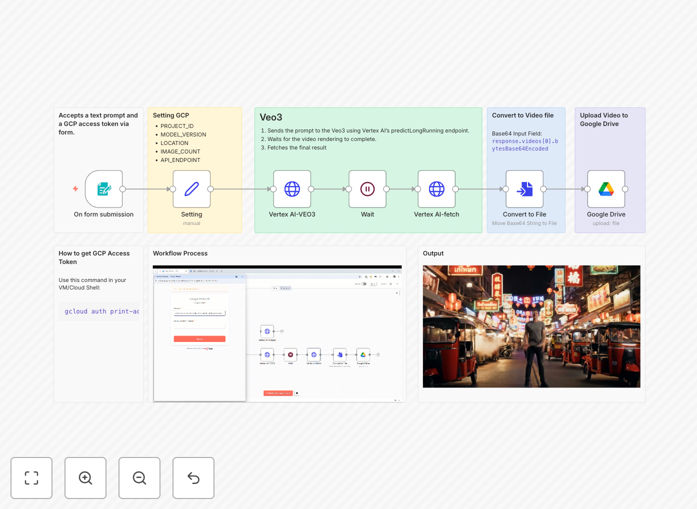Click the fit-to-view canvas button

(x=32, y=478)
